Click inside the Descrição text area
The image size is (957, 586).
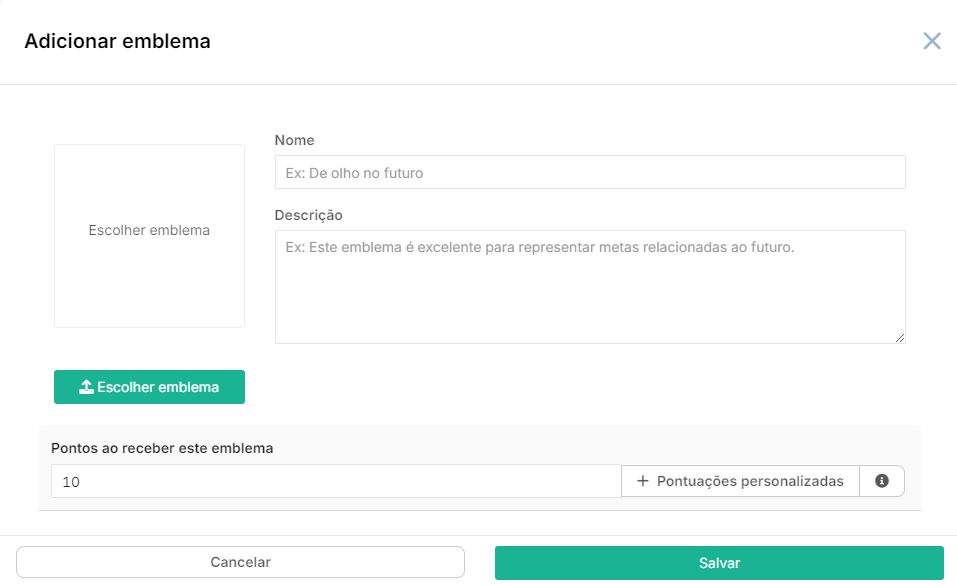pos(590,287)
